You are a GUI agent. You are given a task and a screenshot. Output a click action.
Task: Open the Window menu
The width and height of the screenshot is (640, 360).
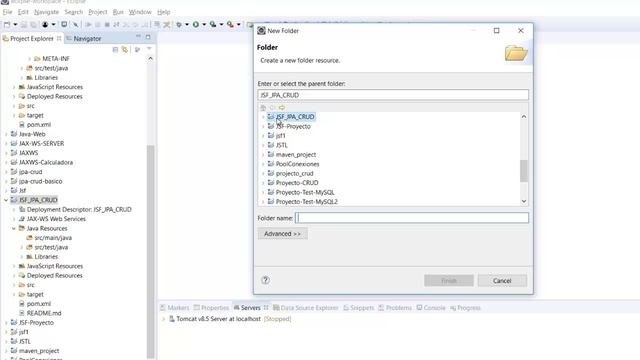pos(140,12)
